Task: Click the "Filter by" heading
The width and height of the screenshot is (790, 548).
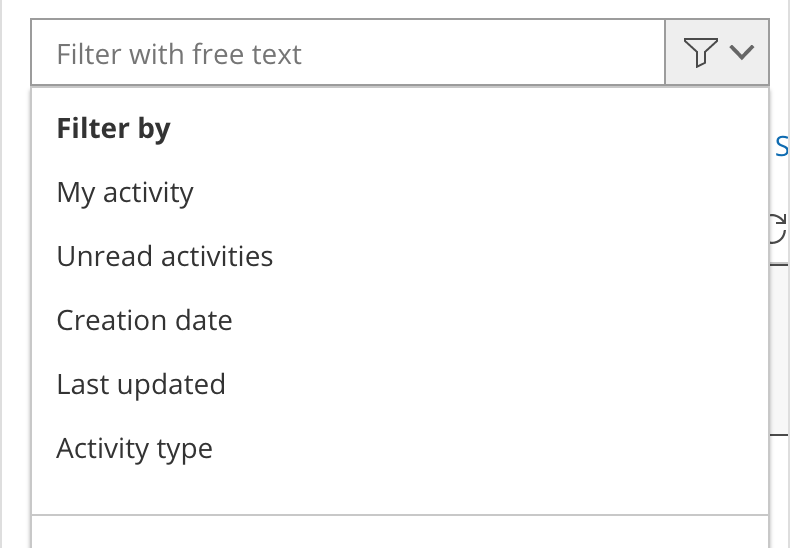Action: click(113, 128)
